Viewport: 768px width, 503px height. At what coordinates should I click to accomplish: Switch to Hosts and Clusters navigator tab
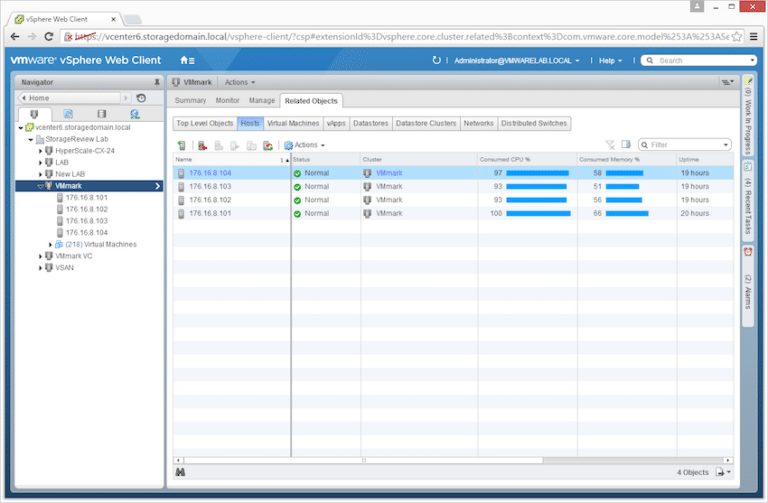click(34, 114)
